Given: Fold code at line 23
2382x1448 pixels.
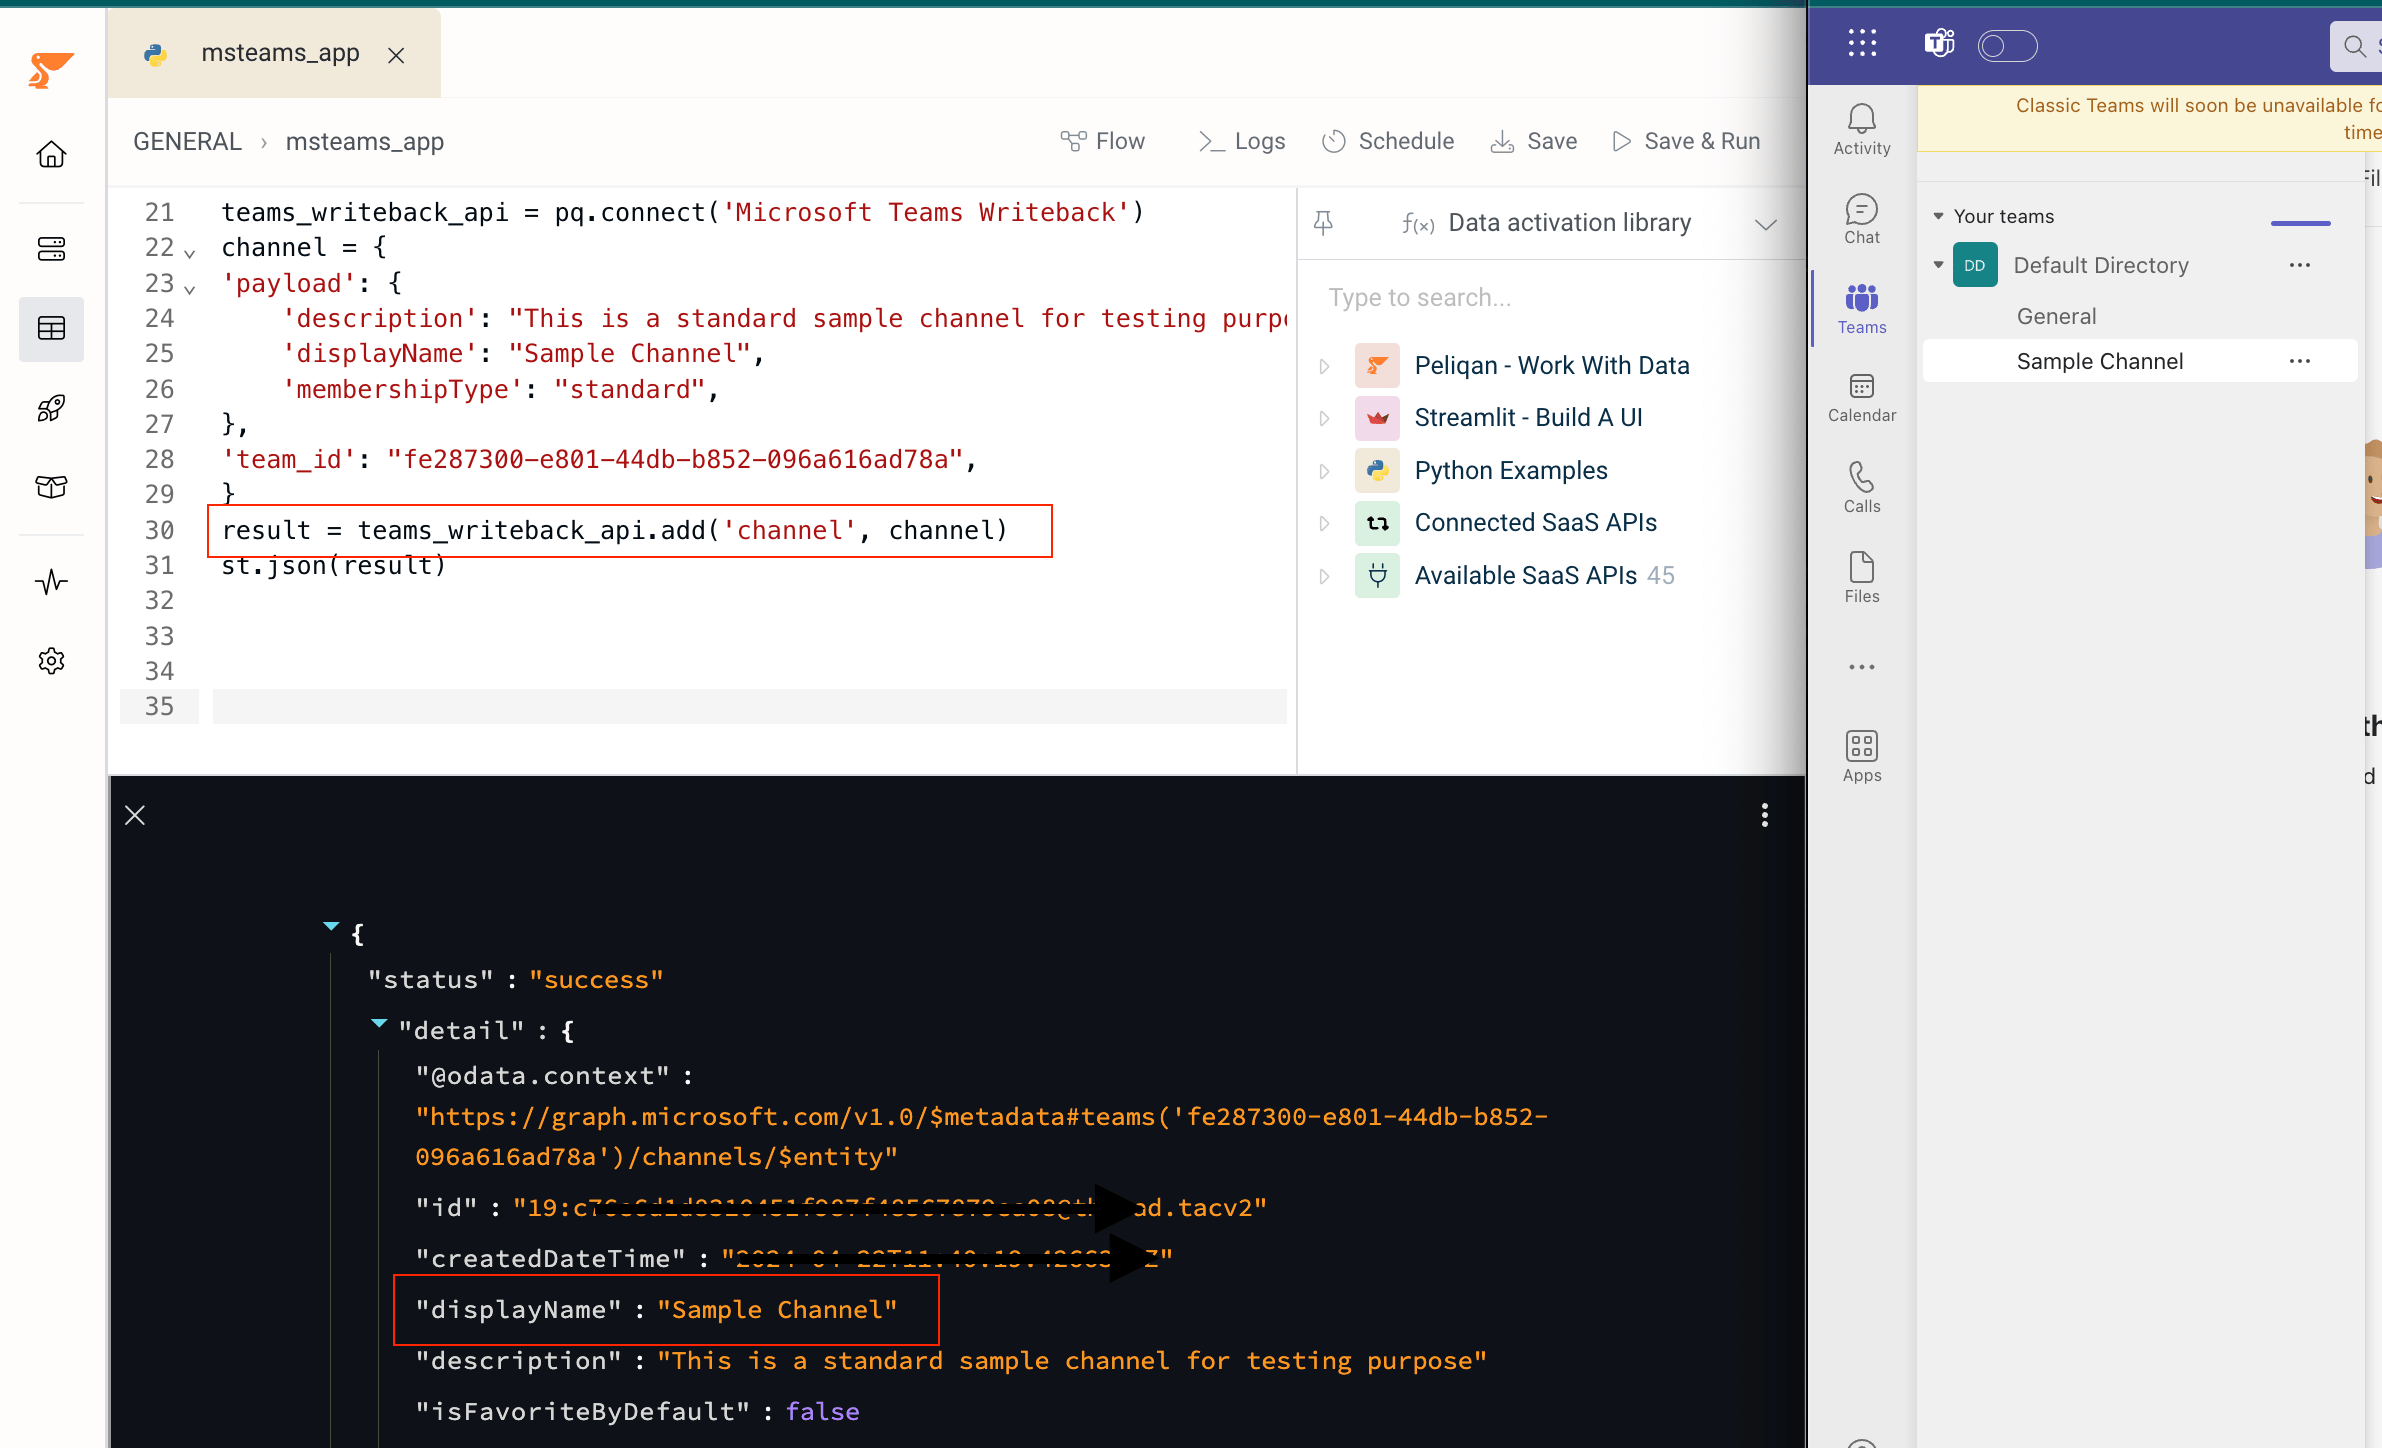Looking at the screenshot, I should coord(190,289).
